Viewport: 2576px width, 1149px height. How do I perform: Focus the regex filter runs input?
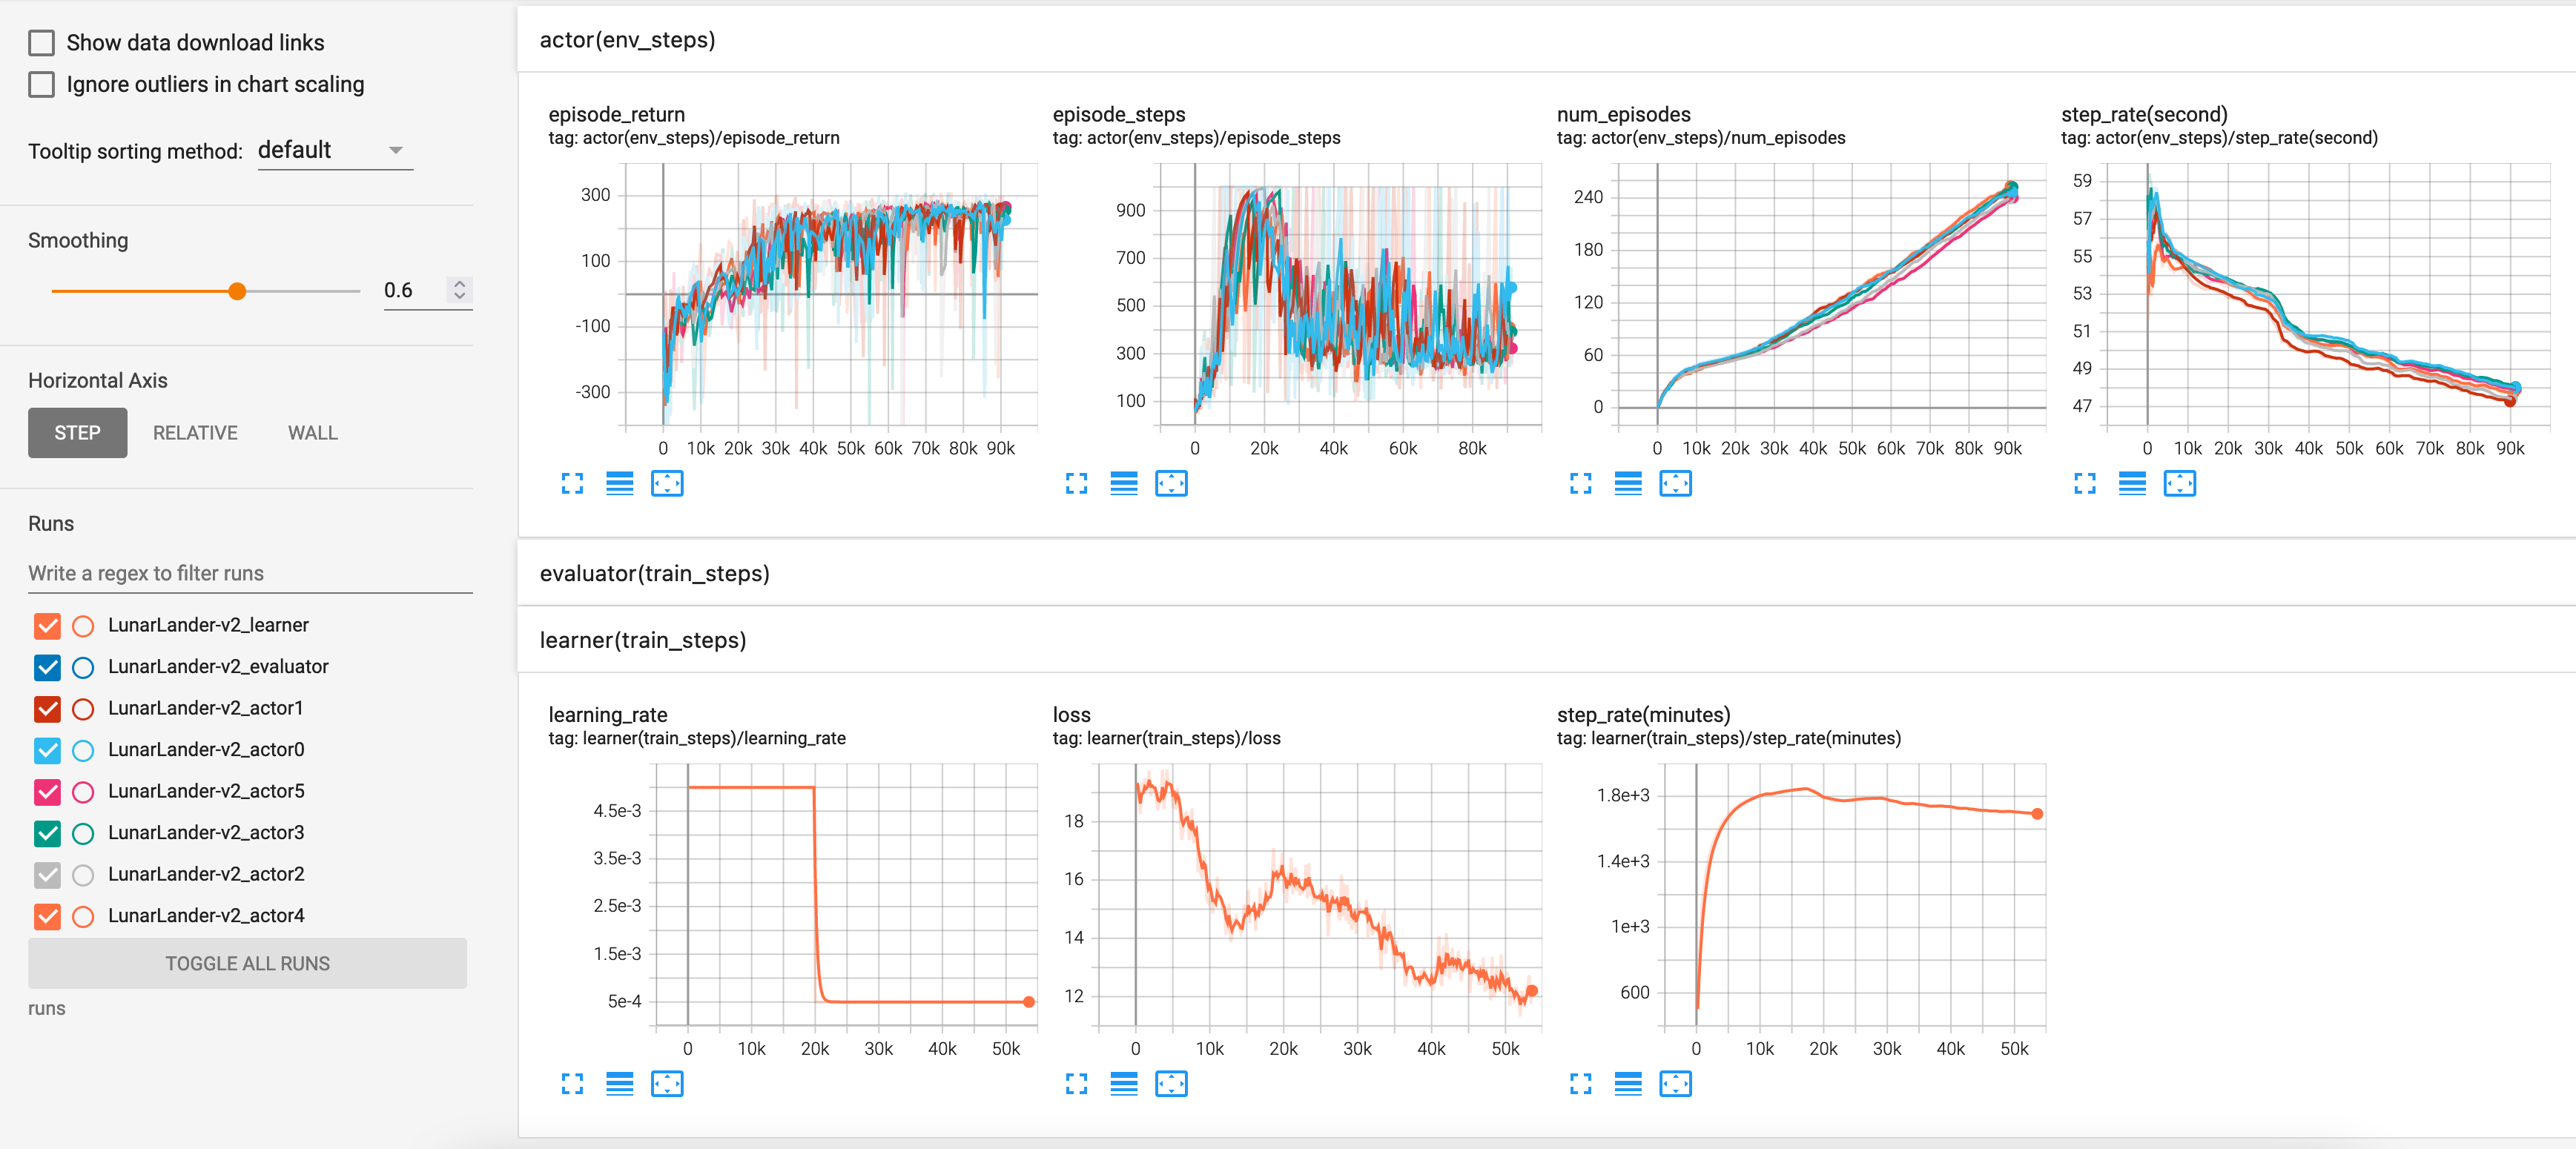click(250, 573)
